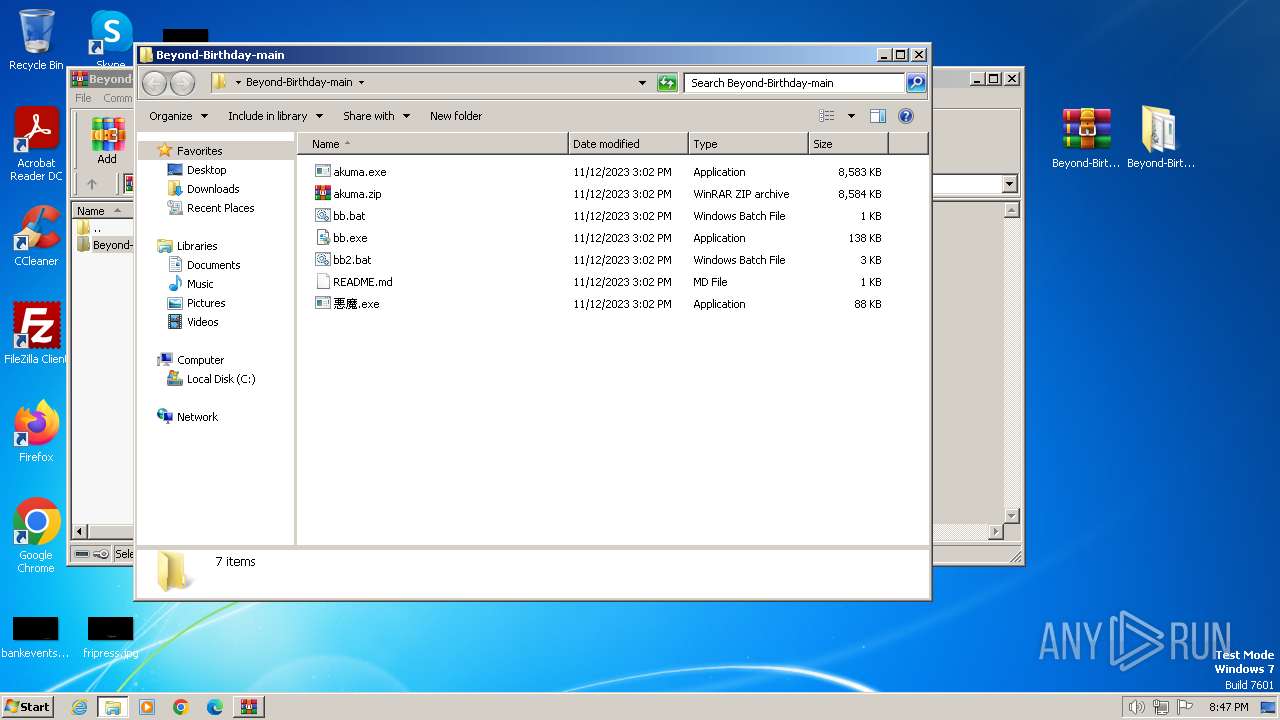Click the WinRAR taskbar button
This screenshot has height=720, width=1280.
[x=248, y=707]
